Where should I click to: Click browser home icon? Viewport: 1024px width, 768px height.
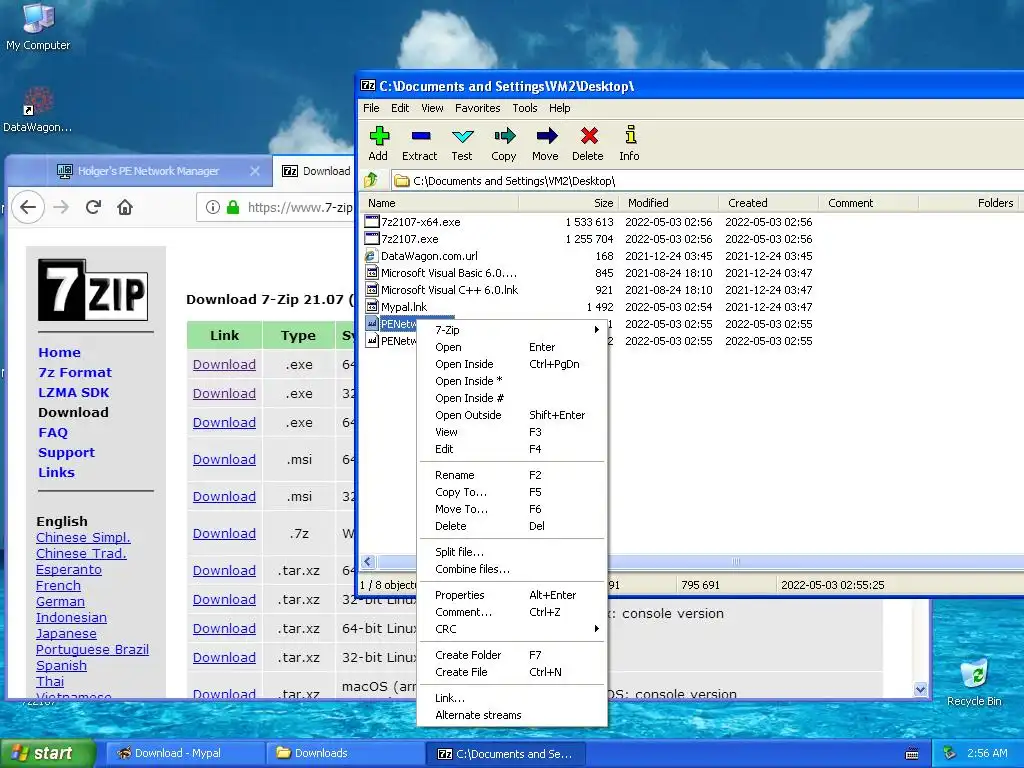[125, 208]
